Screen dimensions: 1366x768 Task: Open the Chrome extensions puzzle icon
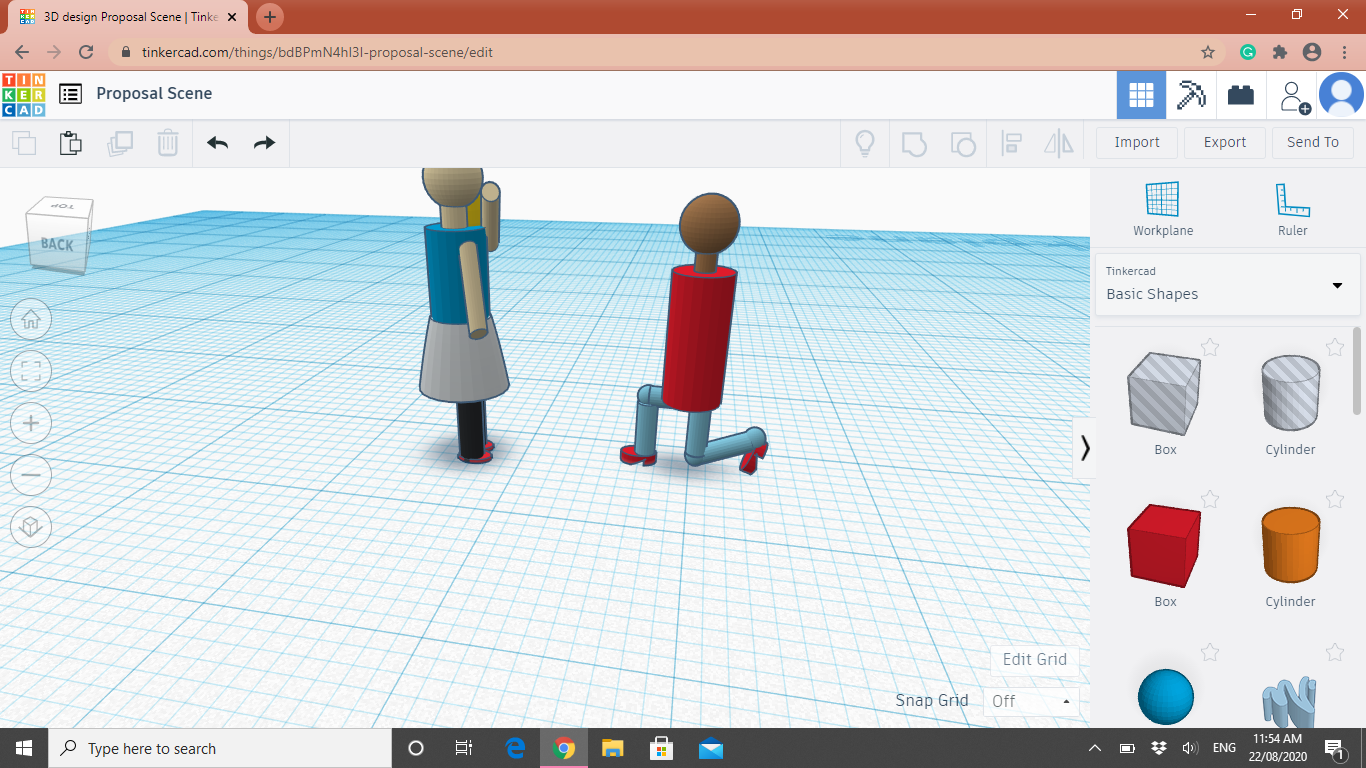pyautogui.click(x=1279, y=52)
